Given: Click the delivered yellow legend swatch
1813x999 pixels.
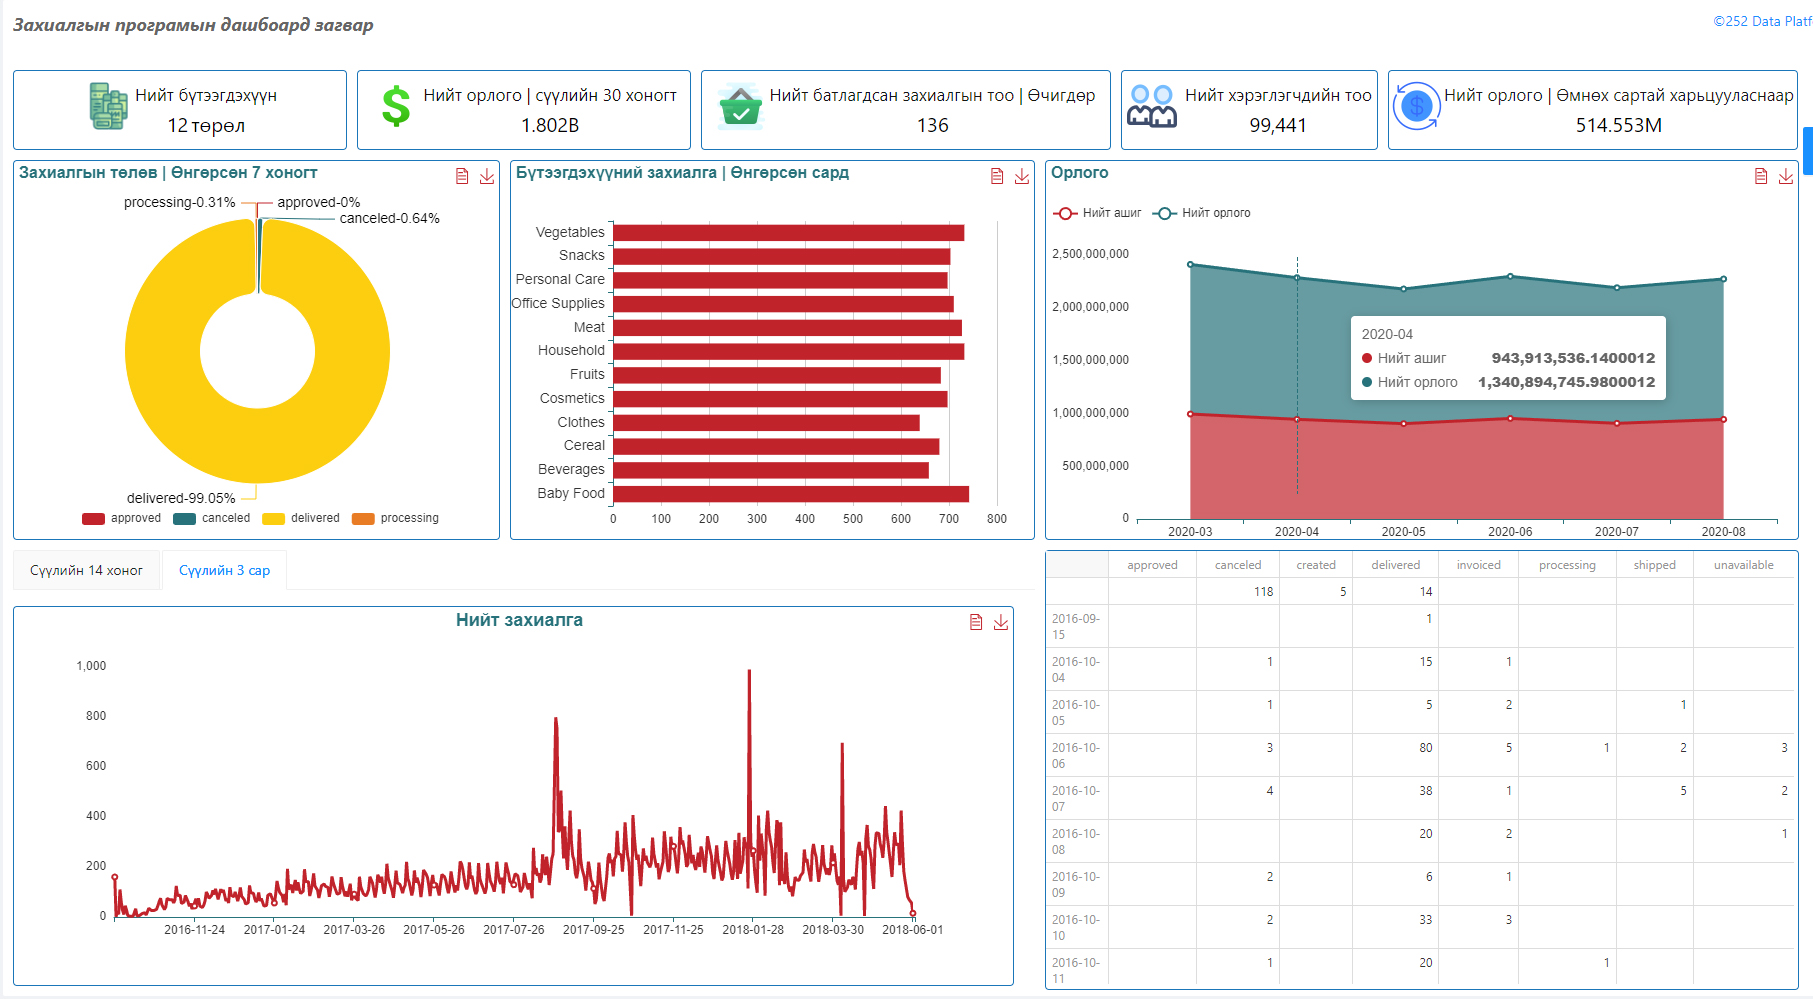Looking at the screenshot, I should click(273, 518).
